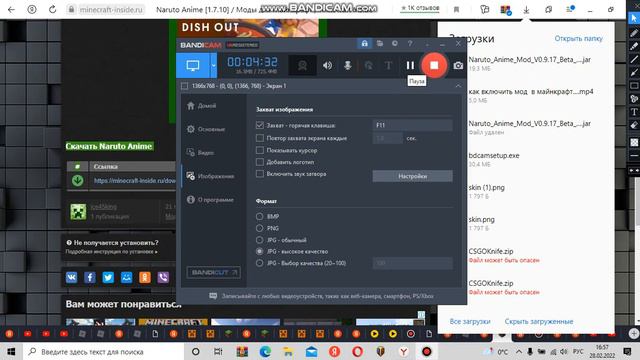The image size is (640, 360).
Task: Select Bandicam screen recording mode button
Action: tap(193, 65)
